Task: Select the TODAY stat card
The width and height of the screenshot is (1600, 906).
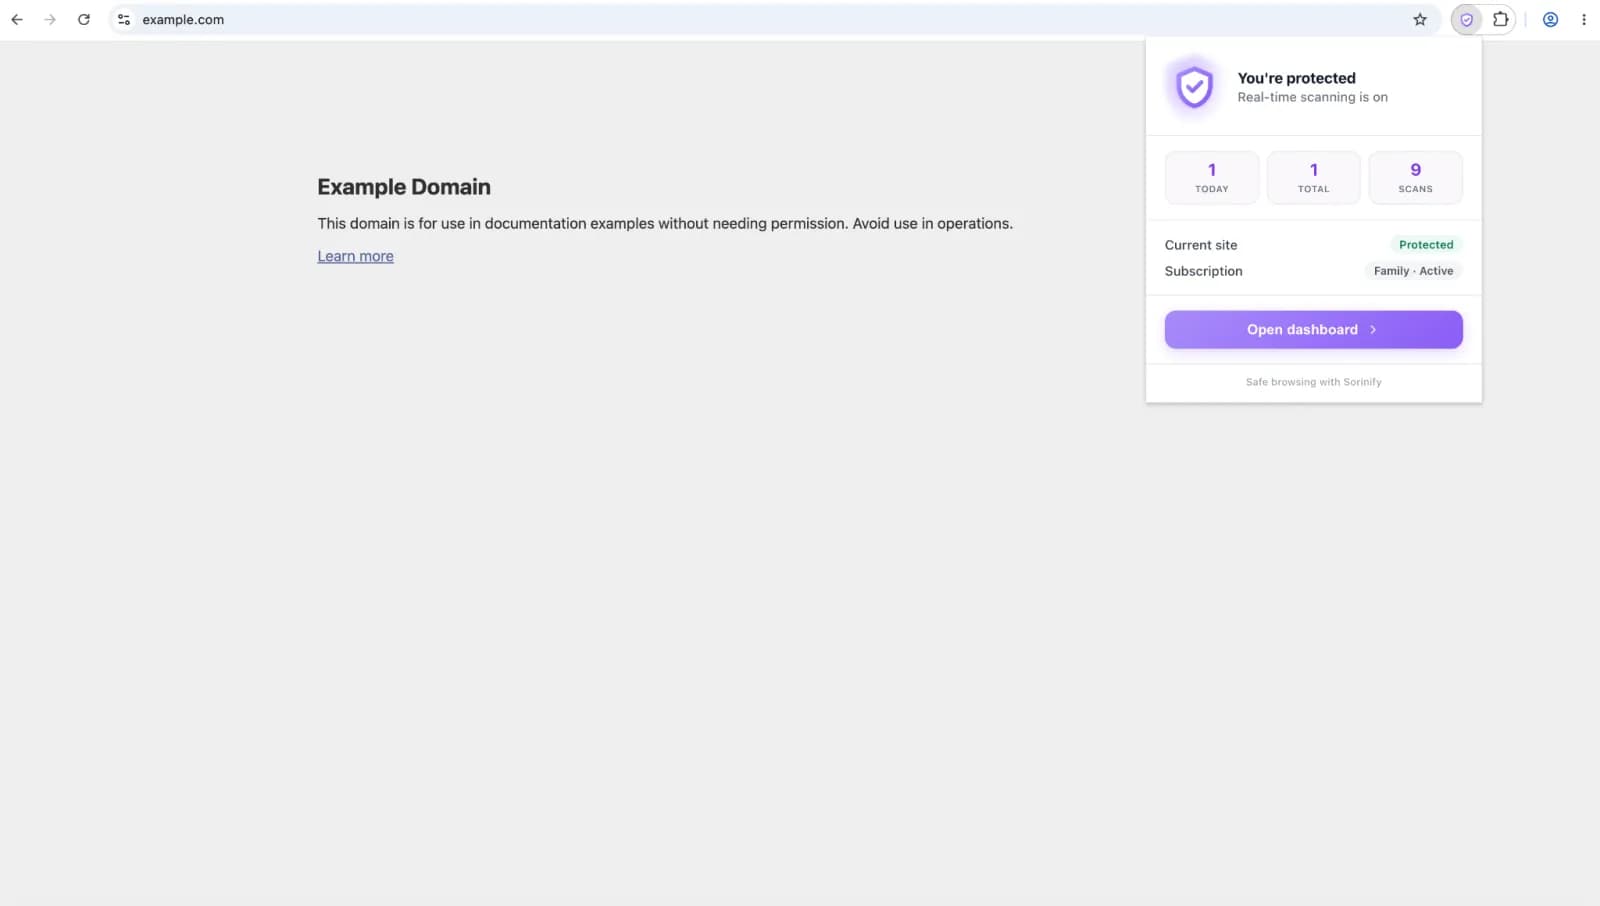Action: pos(1212,177)
